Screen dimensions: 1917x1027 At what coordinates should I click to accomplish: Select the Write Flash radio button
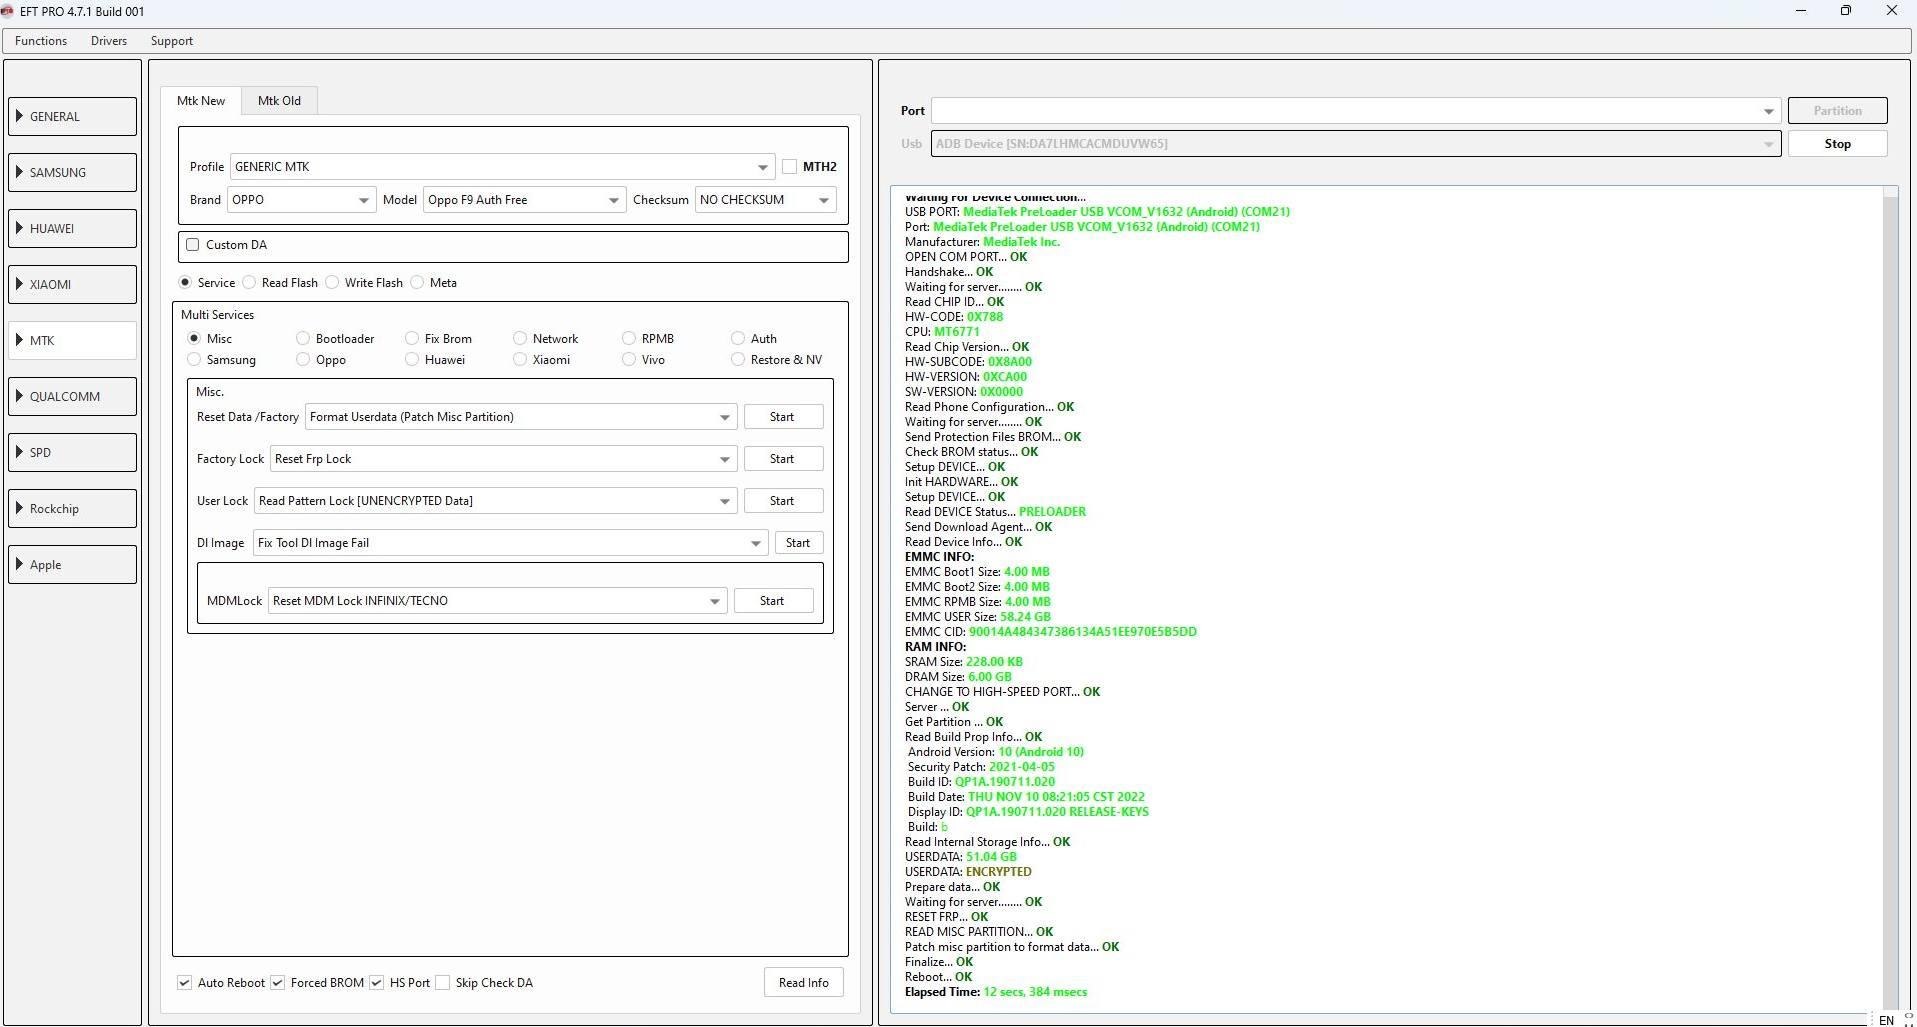(x=332, y=283)
